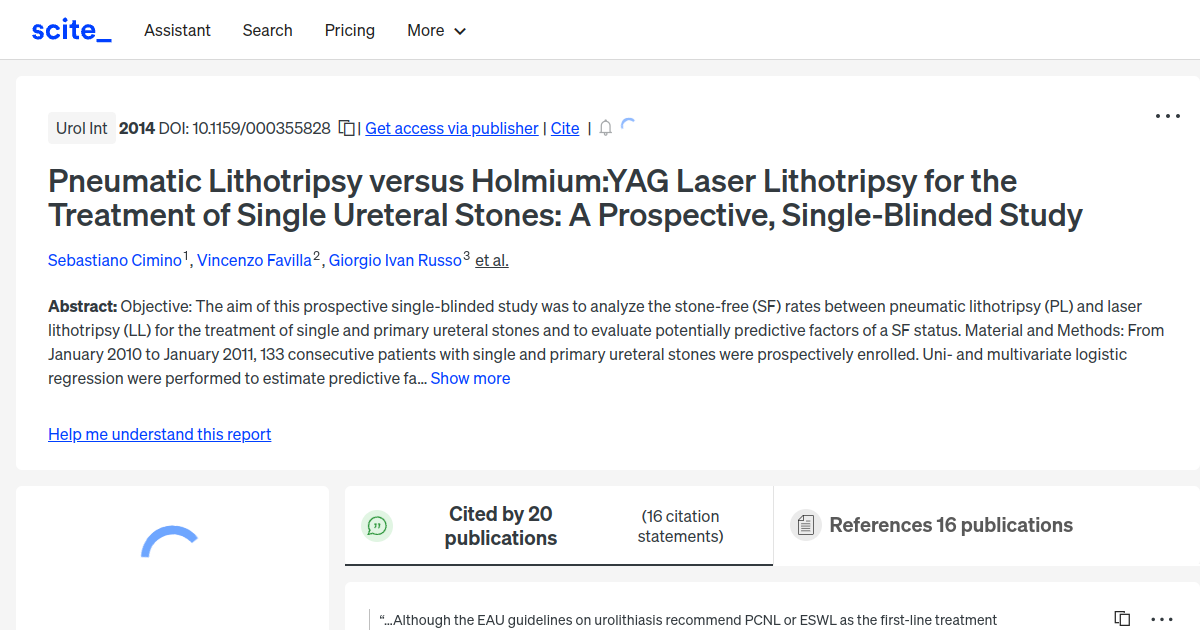Click Help me understand this report
The width and height of the screenshot is (1200, 630).
pos(159,434)
